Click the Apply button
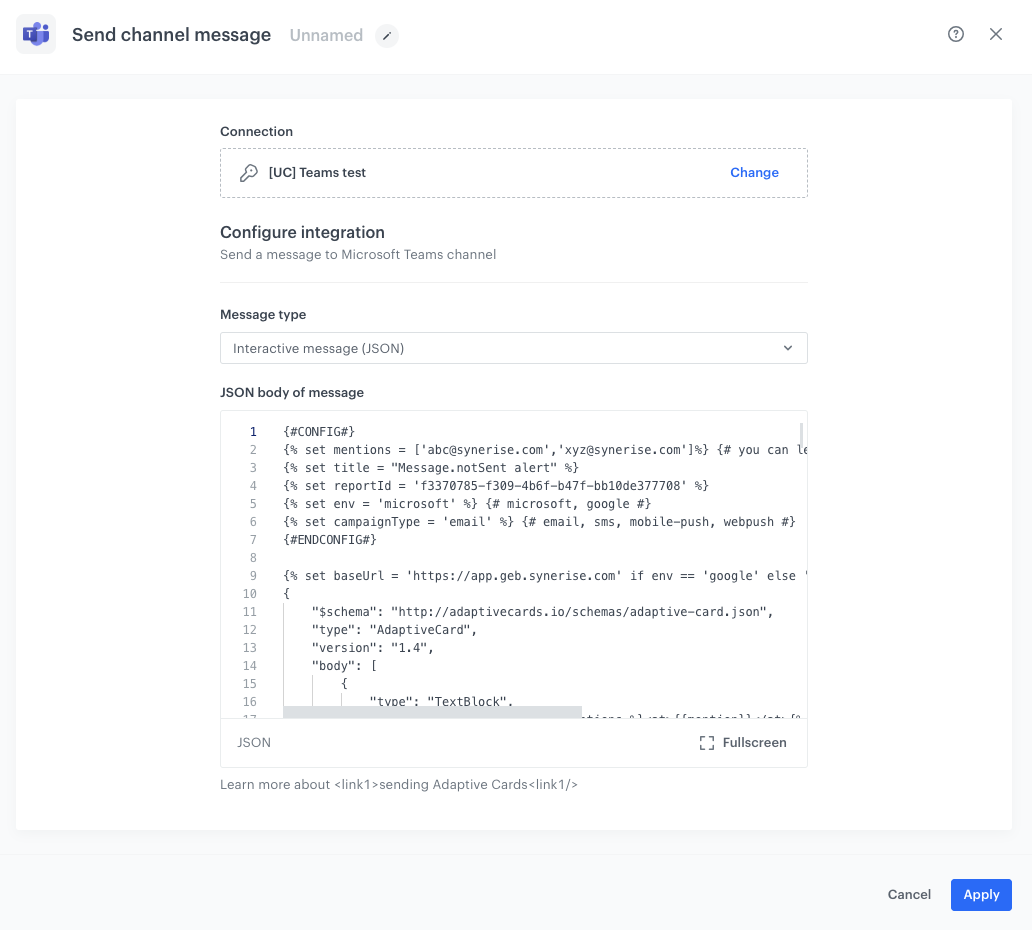Viewport: 1032px width, 930px height. (981, 894)
